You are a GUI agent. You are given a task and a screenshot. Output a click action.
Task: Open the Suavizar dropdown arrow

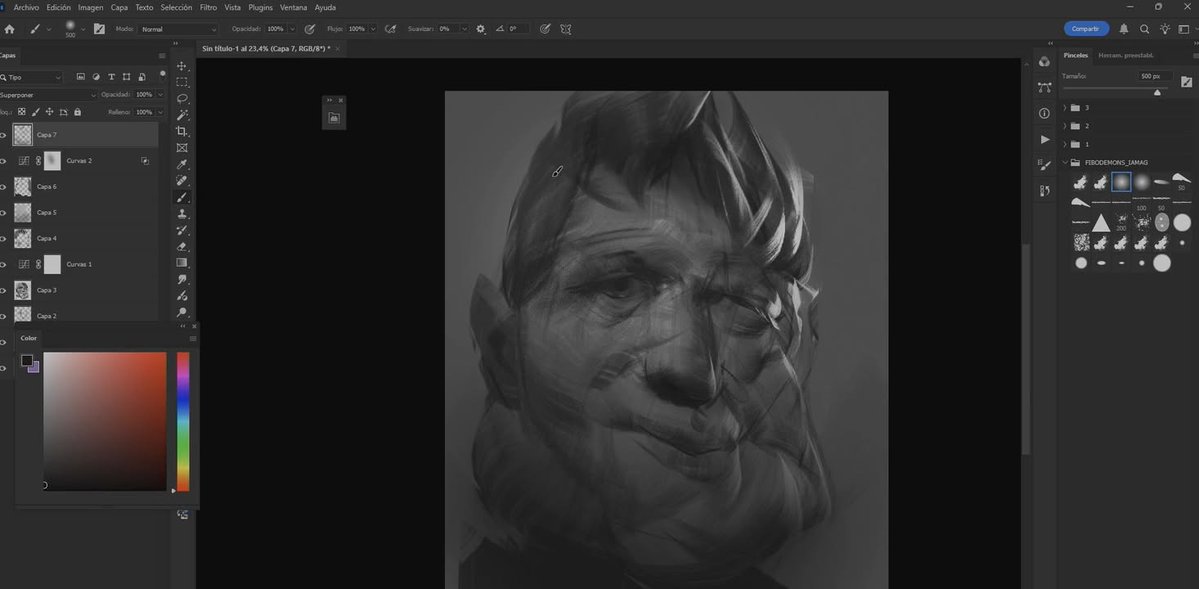coord(464,29)
